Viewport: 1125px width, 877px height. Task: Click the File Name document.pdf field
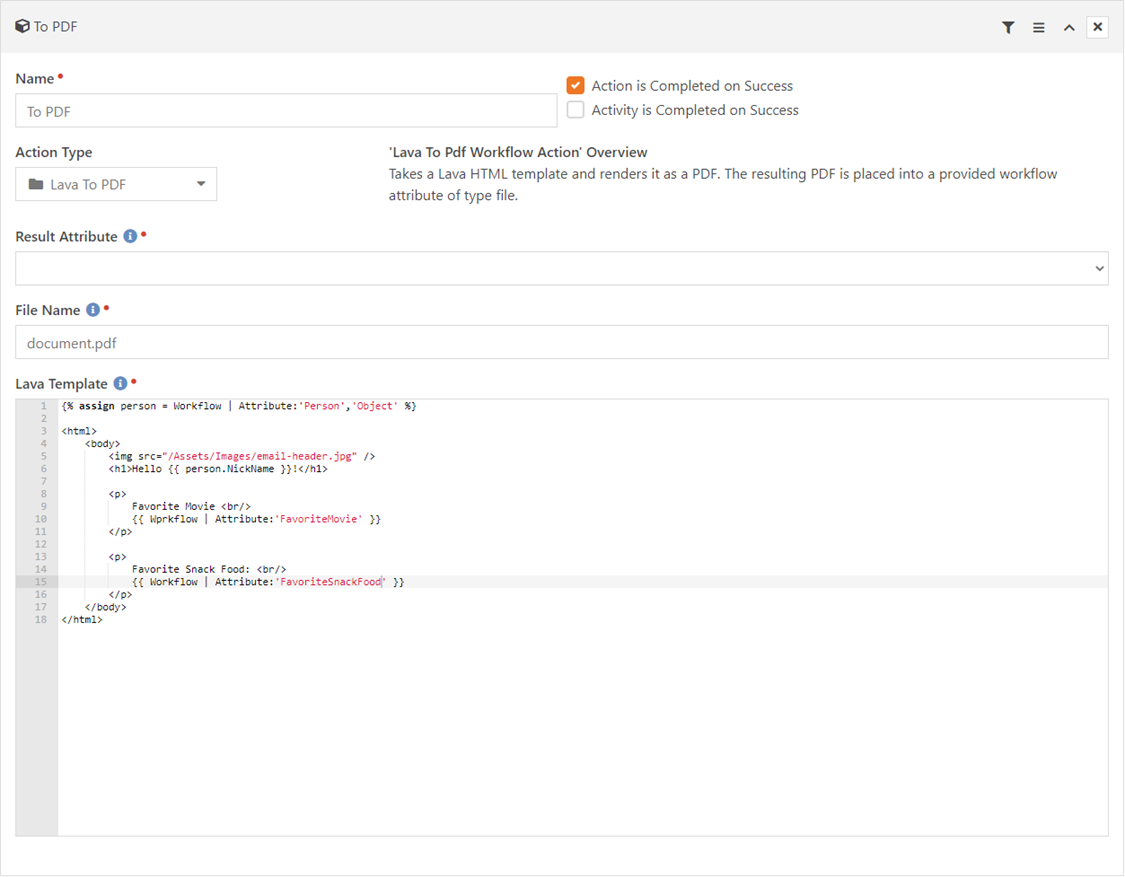pyautogui.click(x=562, y=343)
